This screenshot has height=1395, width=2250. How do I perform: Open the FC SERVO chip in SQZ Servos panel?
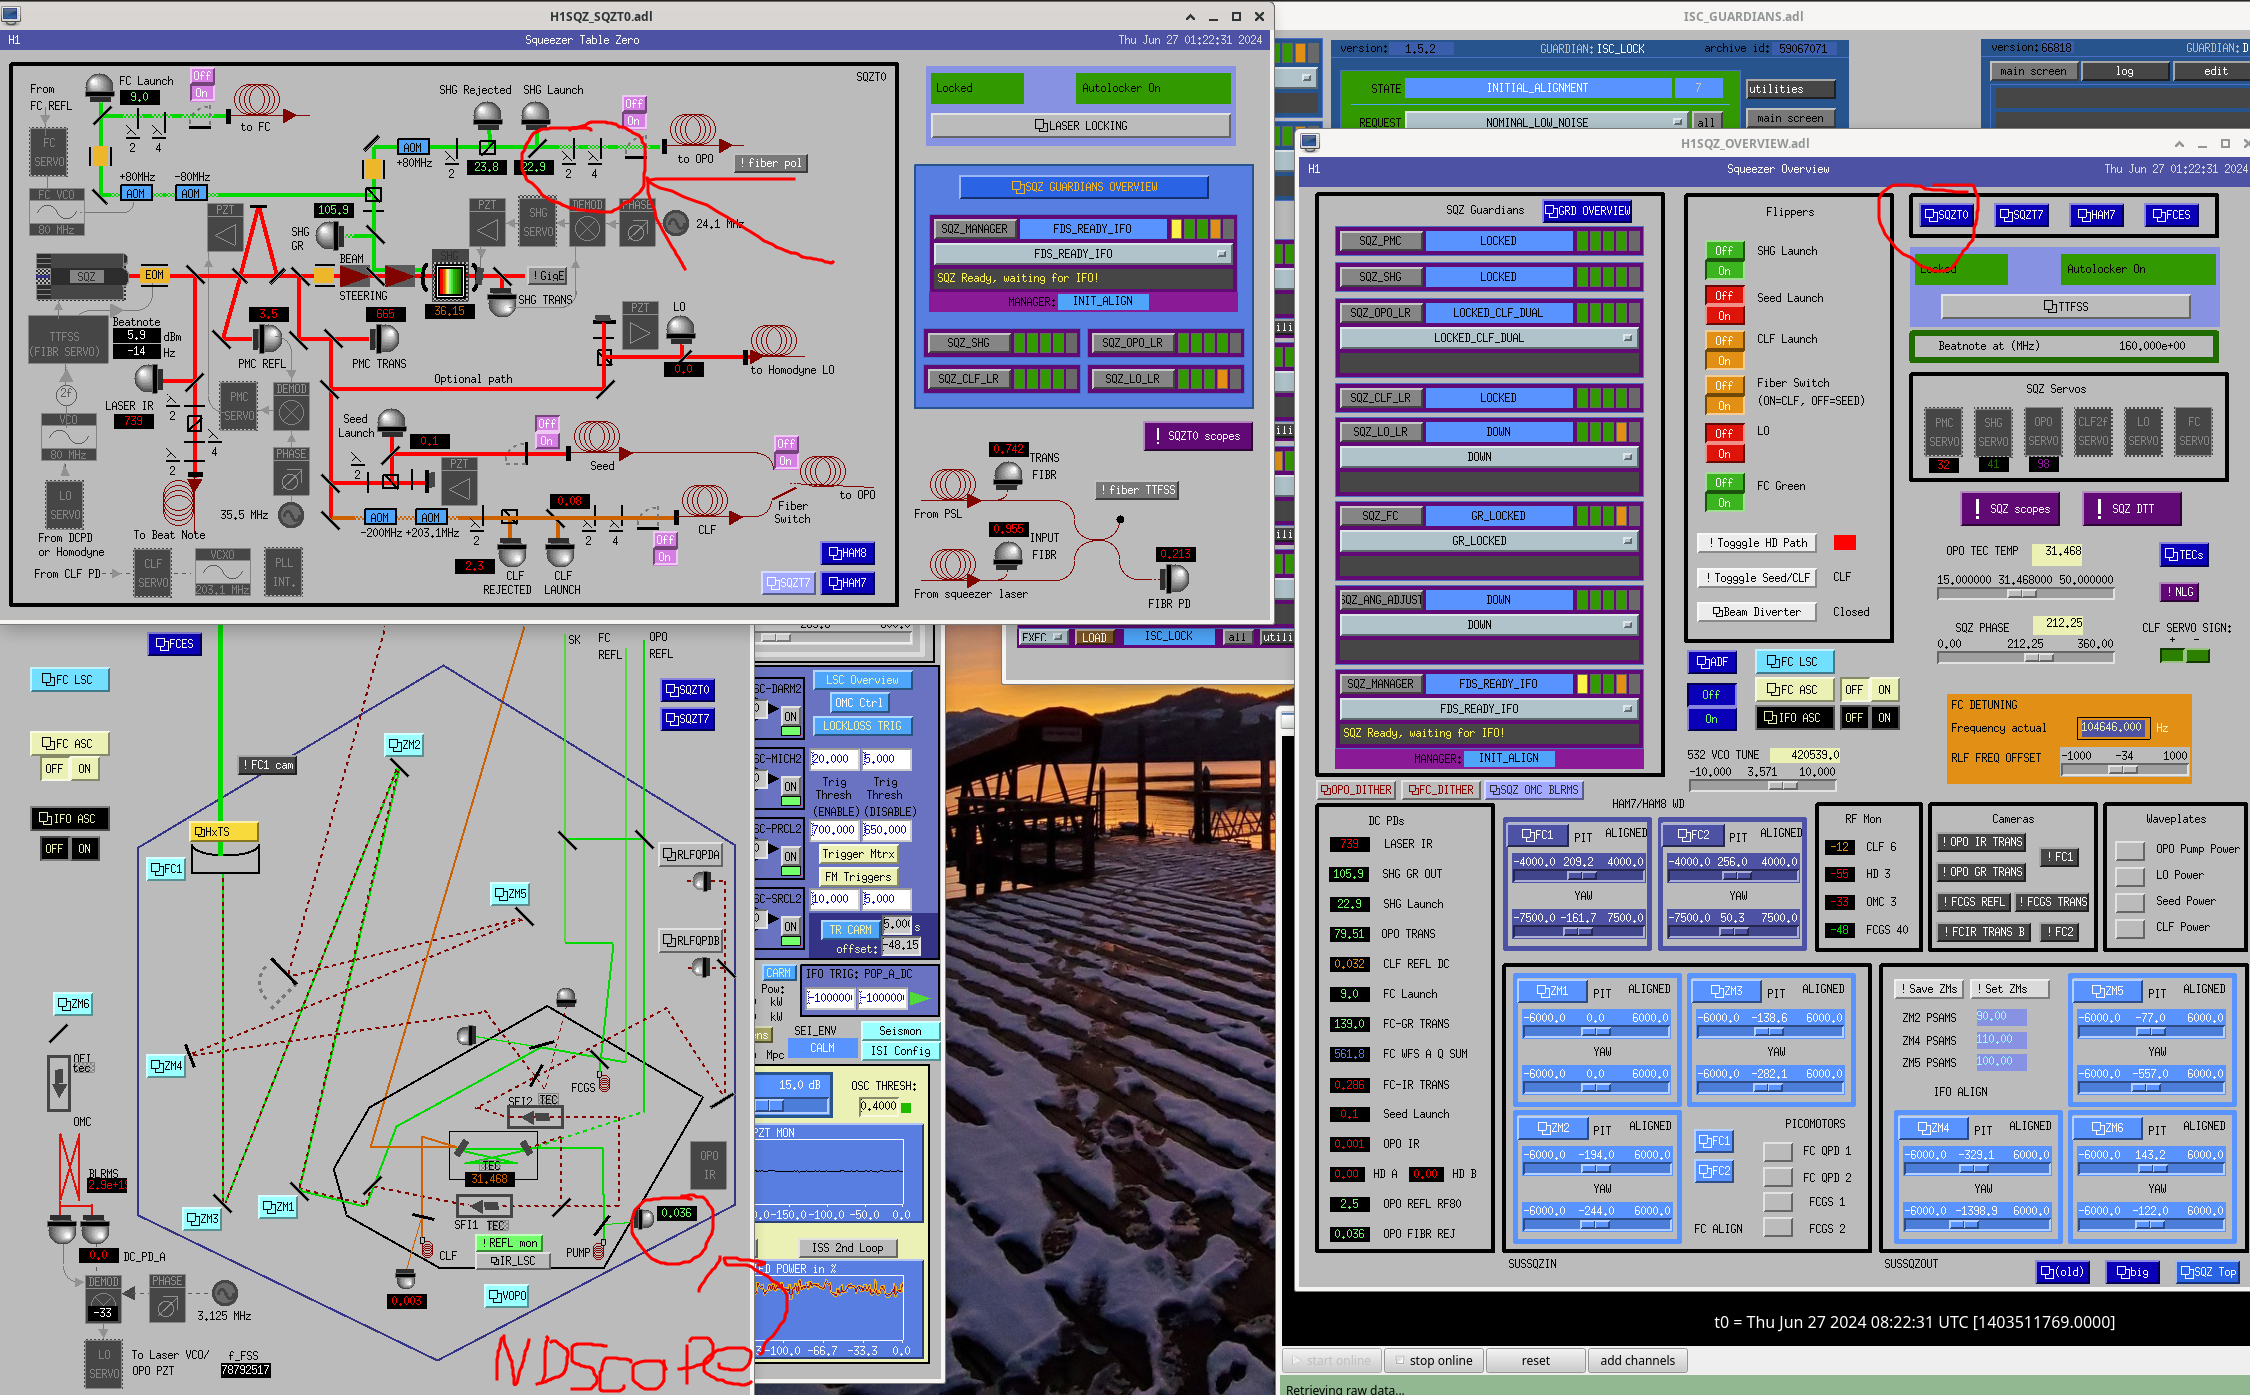click(x=2193, y=432)
